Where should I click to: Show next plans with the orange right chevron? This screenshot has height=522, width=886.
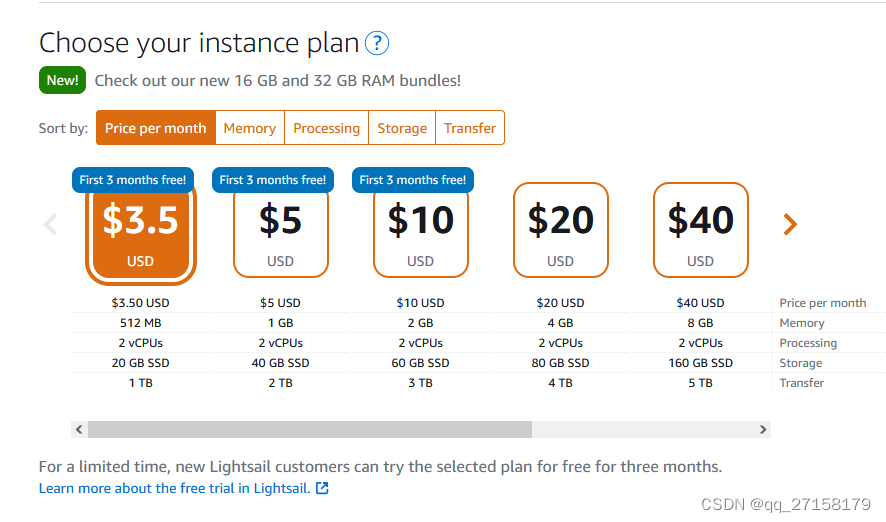click(790, 224)
